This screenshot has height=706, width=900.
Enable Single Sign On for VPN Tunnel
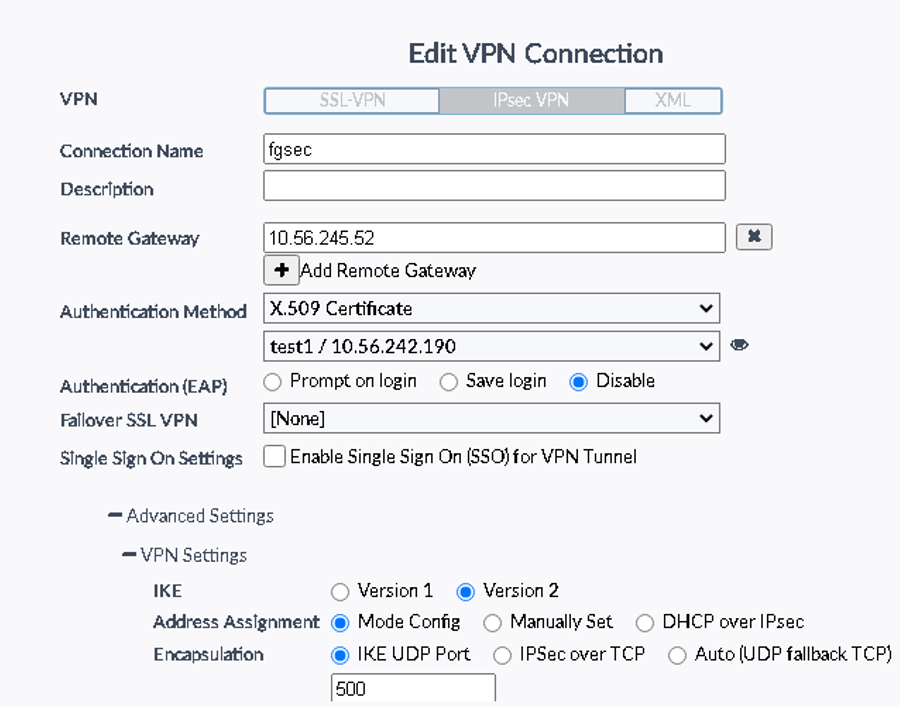(274, 457)
